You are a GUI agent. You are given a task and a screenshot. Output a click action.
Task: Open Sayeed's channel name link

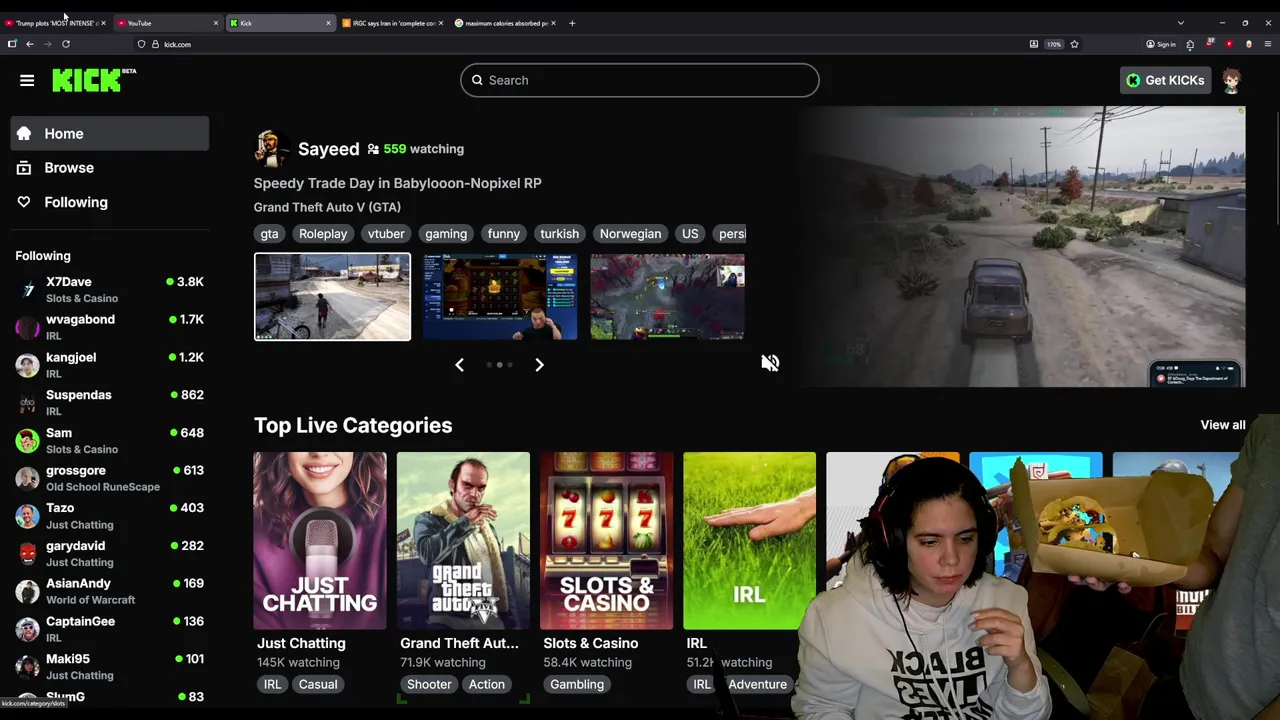point(328,149)
